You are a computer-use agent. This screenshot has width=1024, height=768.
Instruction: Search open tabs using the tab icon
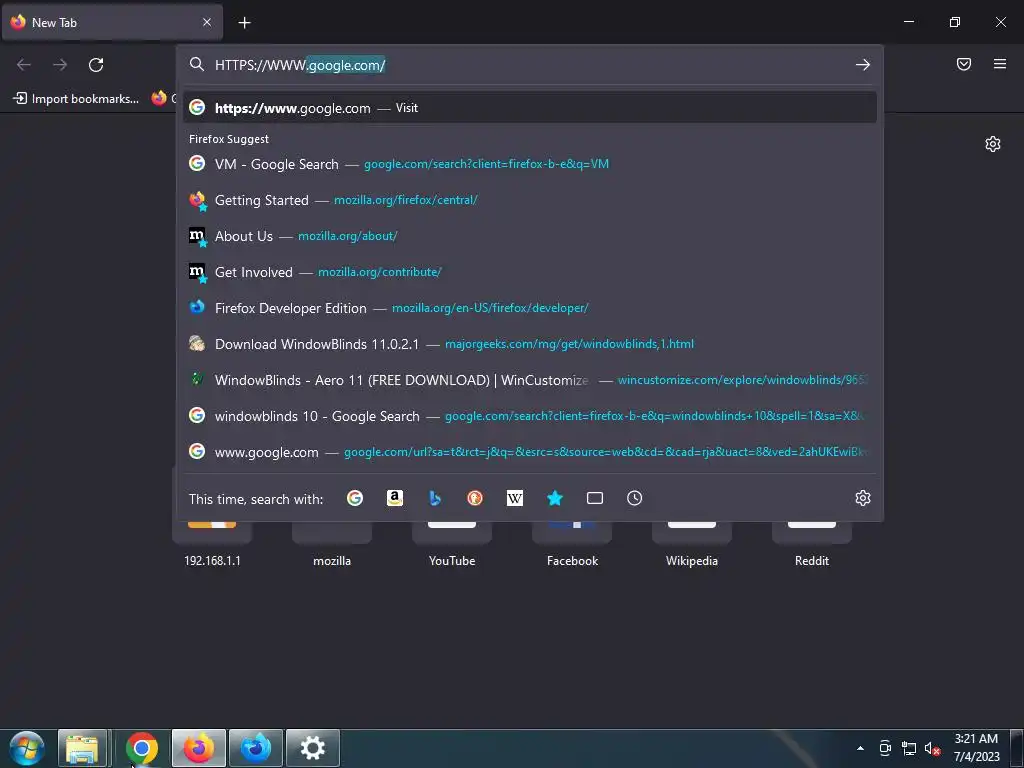(x=595, y=498)
